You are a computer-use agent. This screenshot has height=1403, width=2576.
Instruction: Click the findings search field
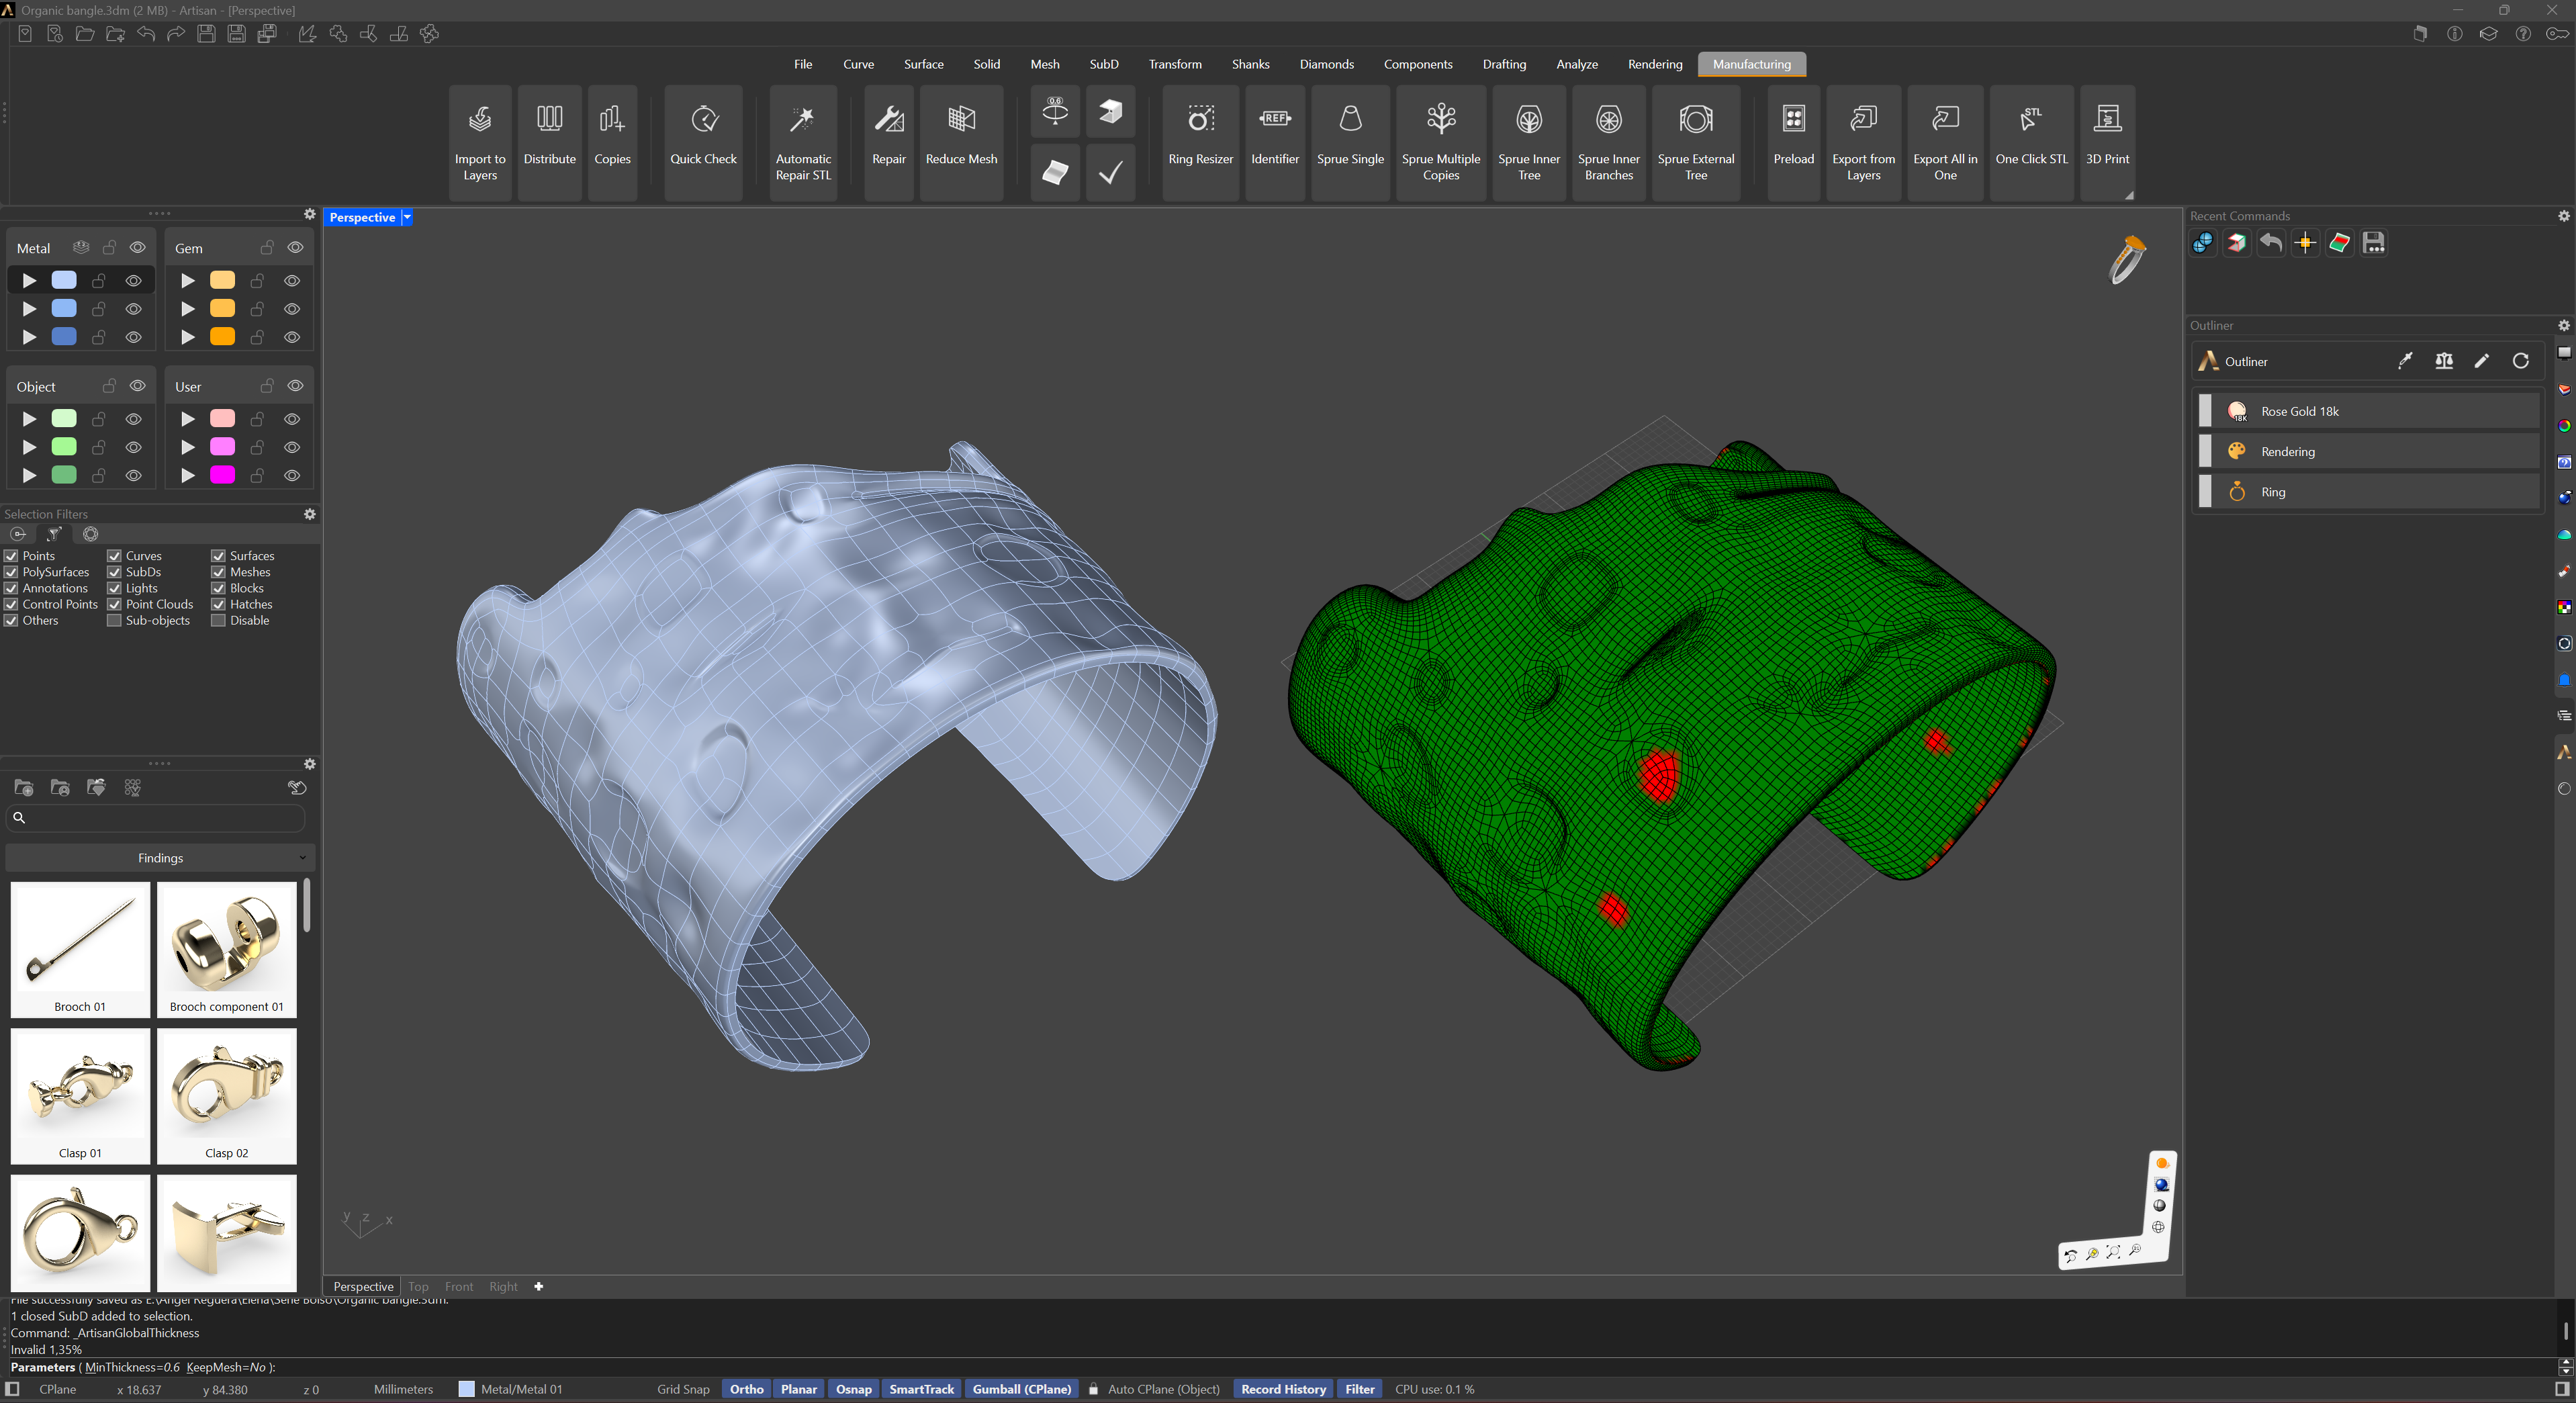155,818
